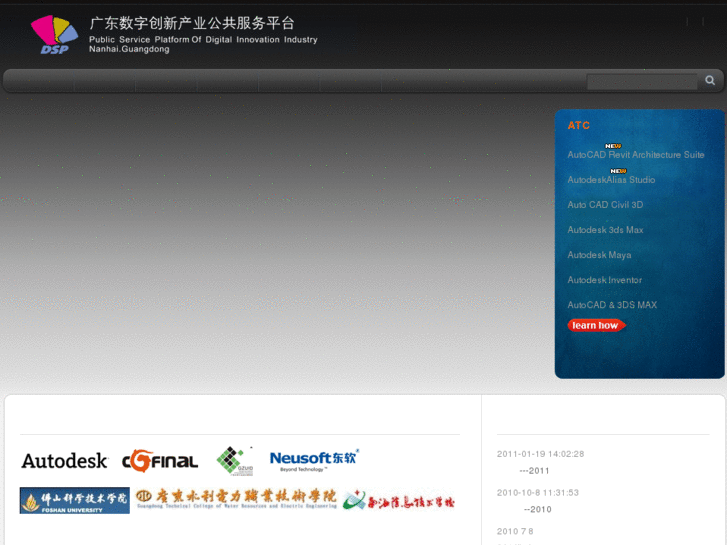Click the green GZUID diamond logo
This screenshot has width=727, height=545.
tap(235, 461)
